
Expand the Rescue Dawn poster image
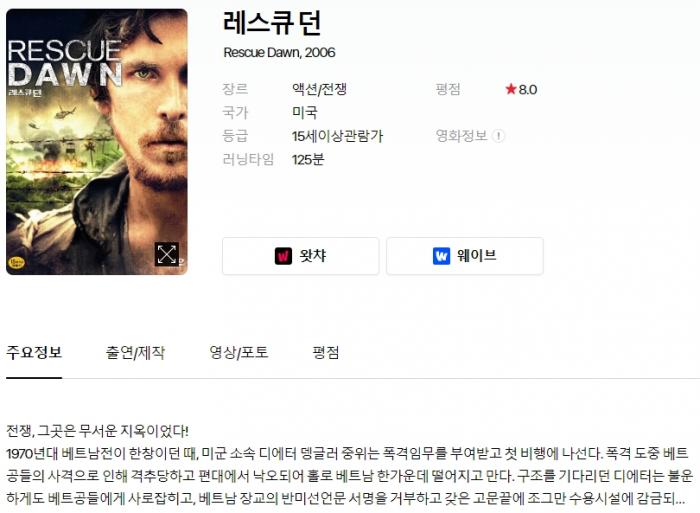pos(166,254)
